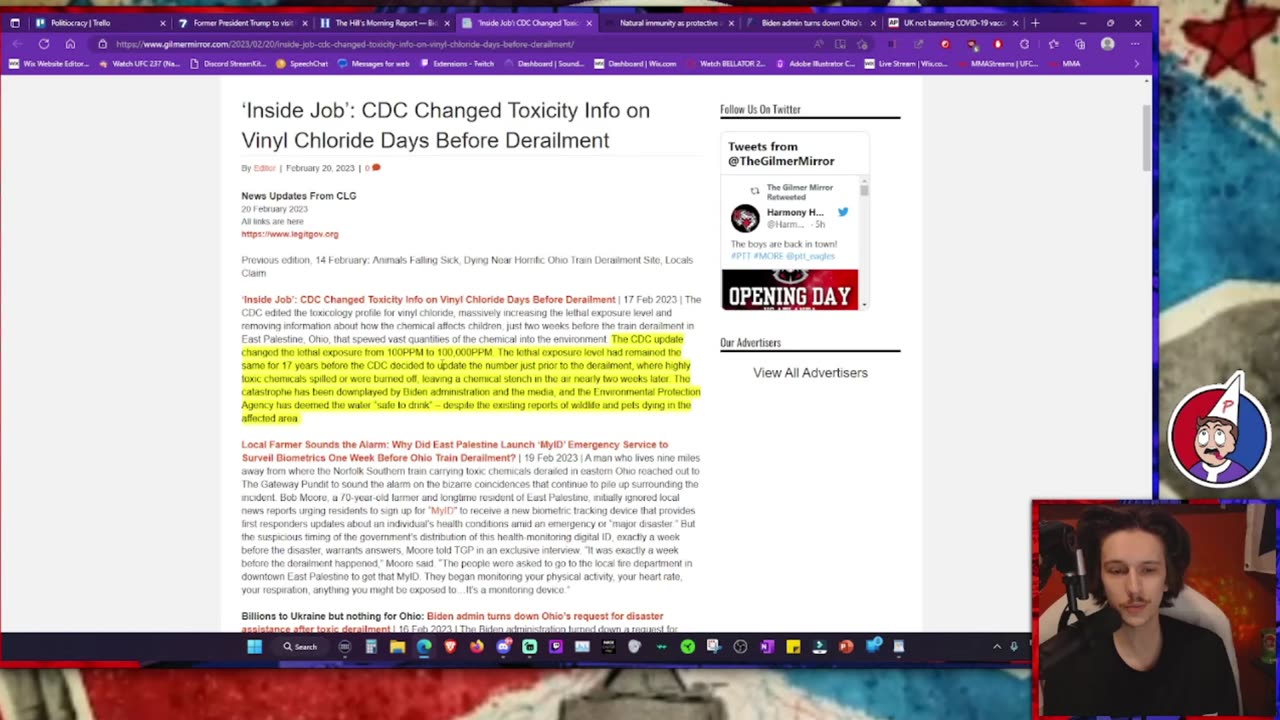1280x720 pixels.
Task: Click "News Updates From CLG" text
Action: [x=298, y=196]
